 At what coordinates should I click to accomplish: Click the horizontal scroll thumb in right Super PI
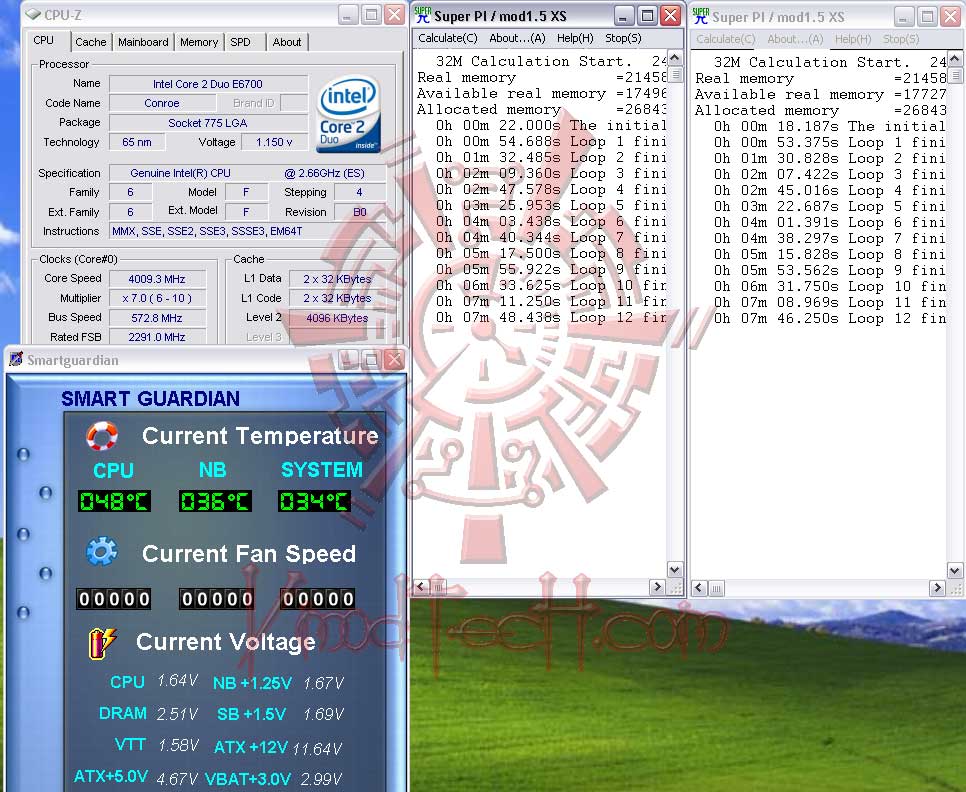point(716,588)
